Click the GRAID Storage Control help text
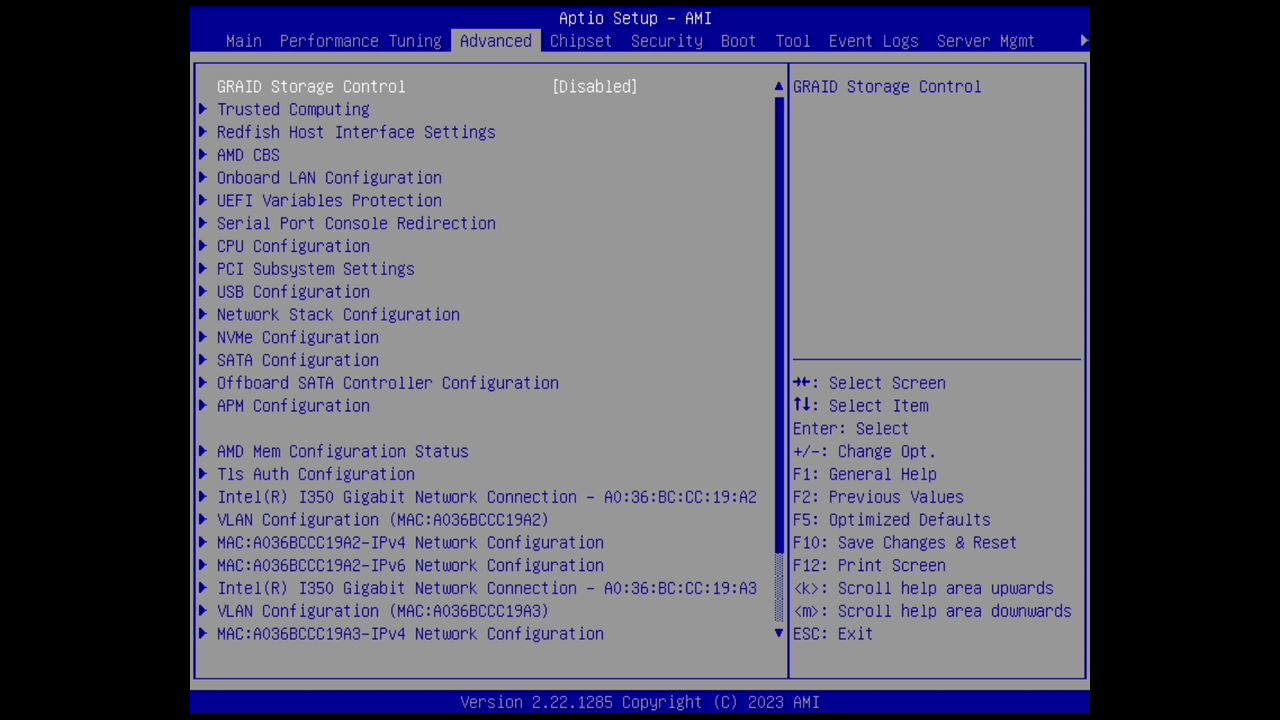 pyautogui.click(x=887, y=87)
